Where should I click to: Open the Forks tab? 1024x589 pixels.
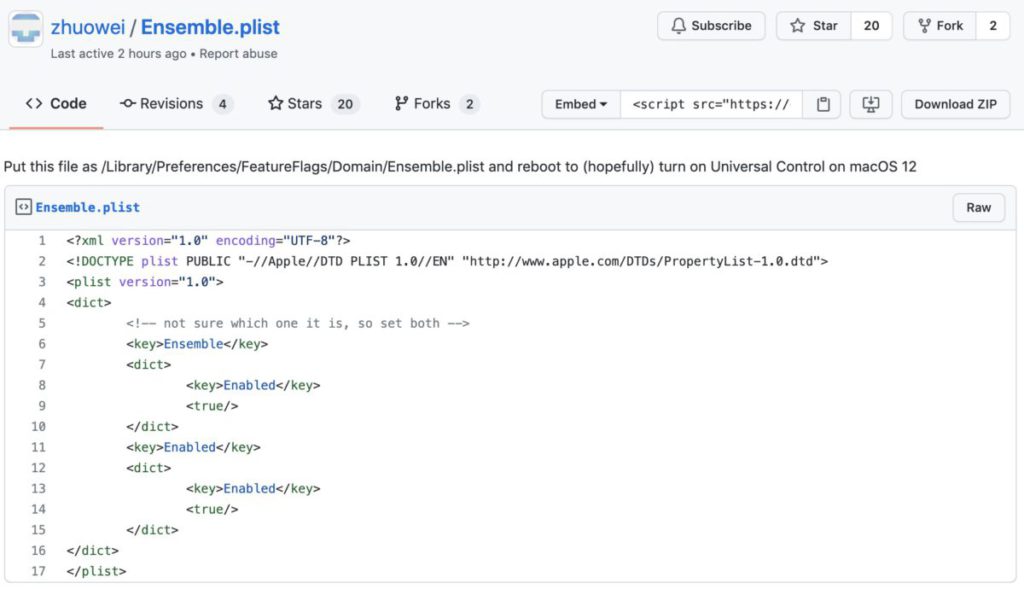(x=436, y=104)
